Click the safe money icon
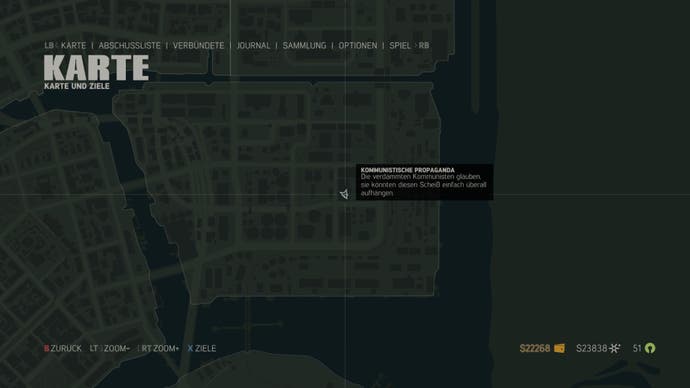 (615, 348)
